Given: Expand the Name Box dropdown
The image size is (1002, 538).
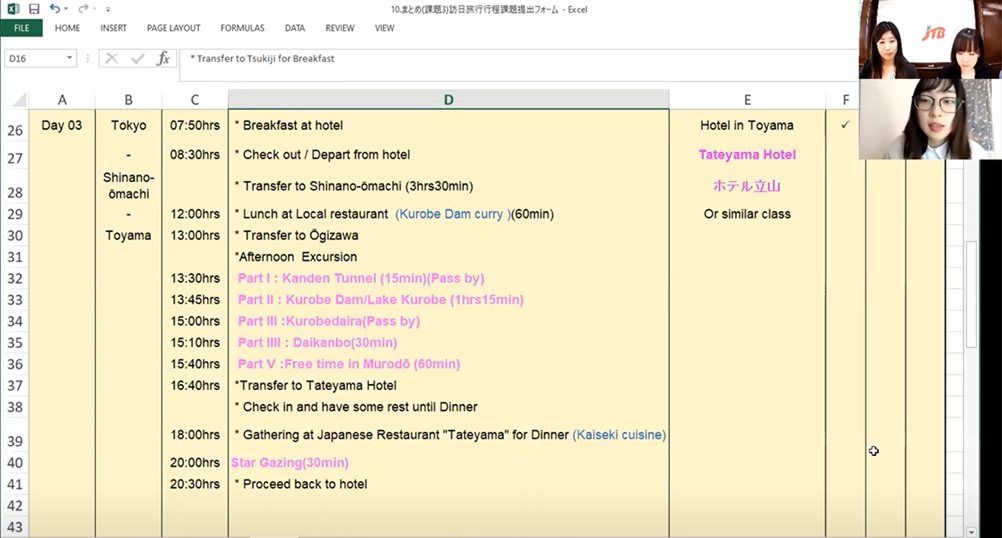Looking at the screenshot, I should click(x=70, y=59).
